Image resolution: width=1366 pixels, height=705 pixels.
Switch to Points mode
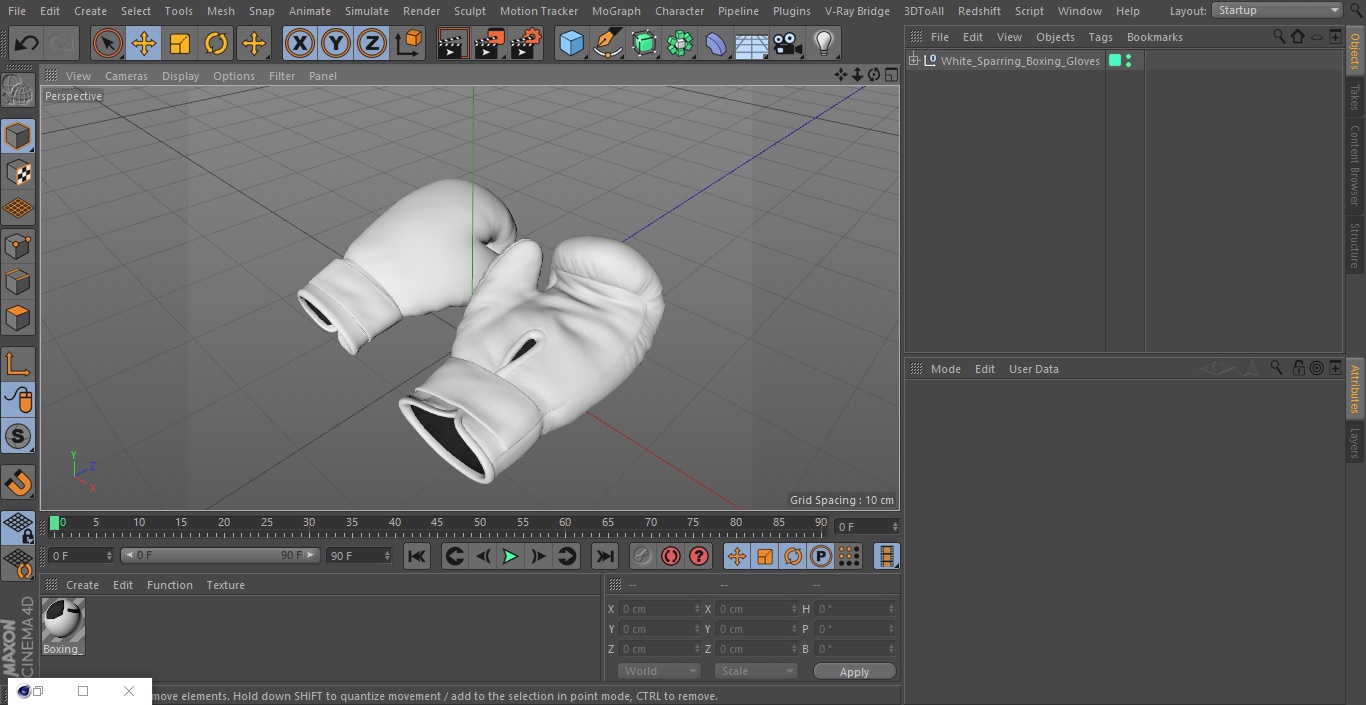pyautogui.click(x=18, y=245)
